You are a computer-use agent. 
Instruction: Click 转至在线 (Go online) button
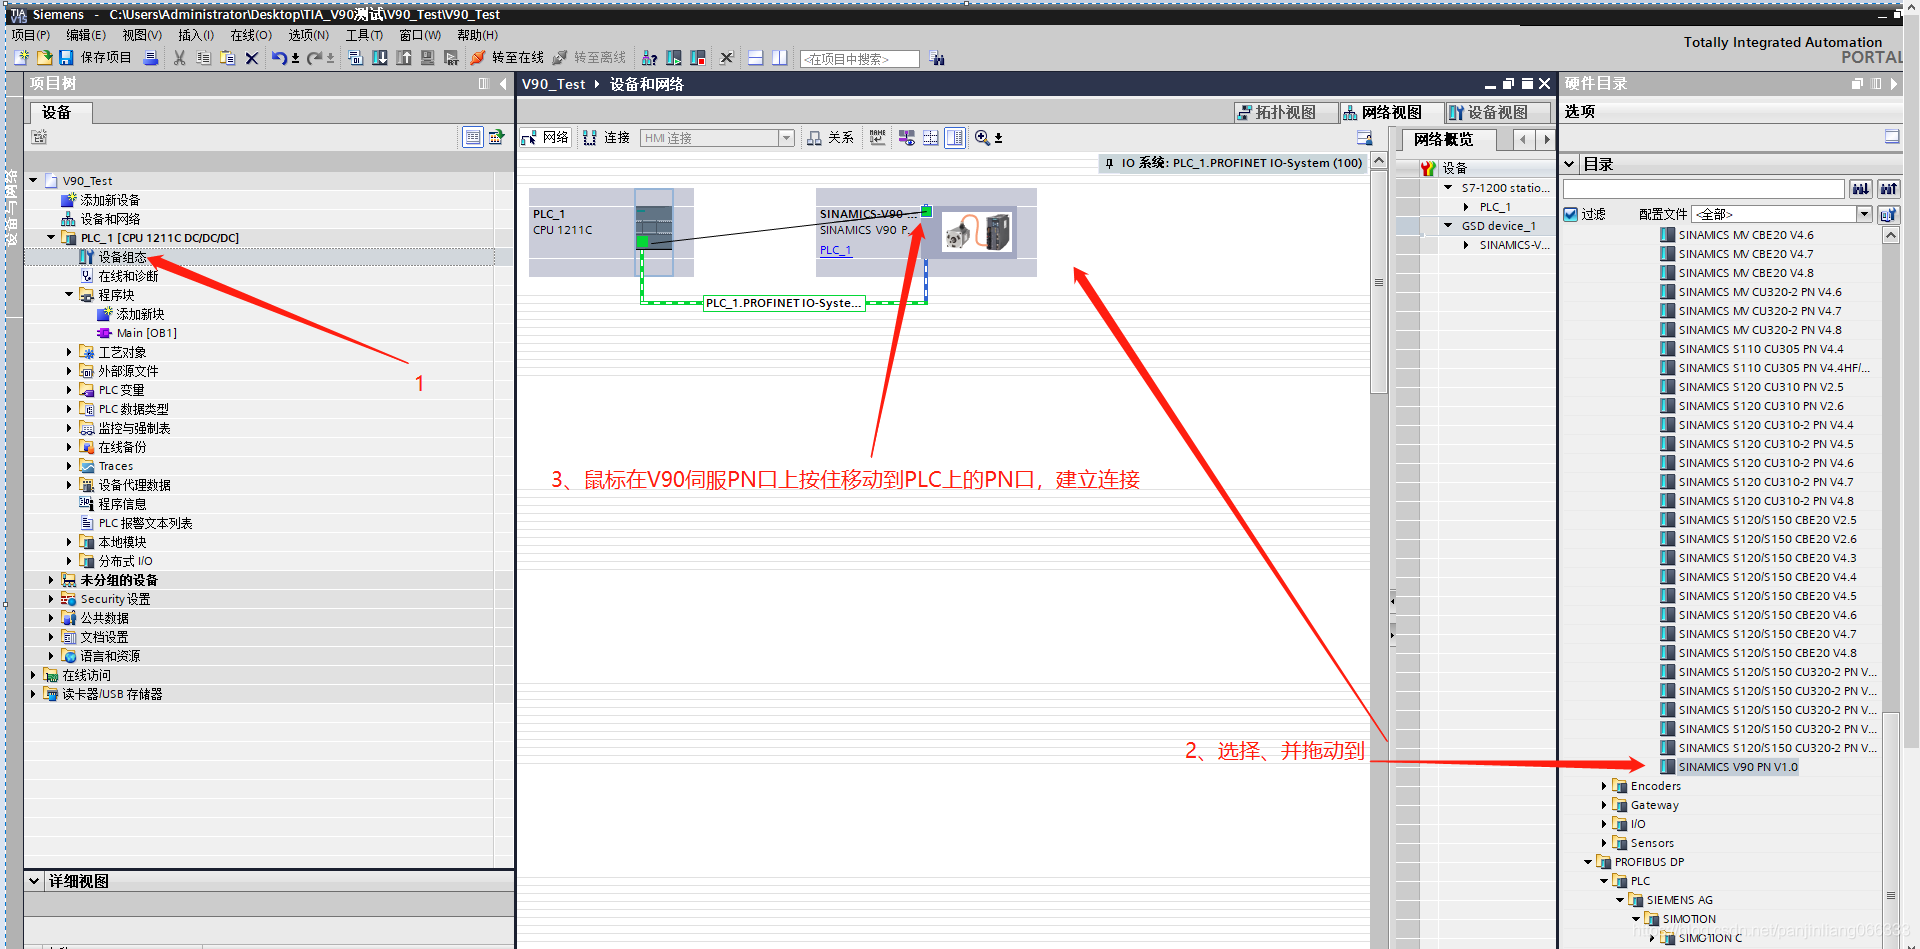(x=508, y=58)
